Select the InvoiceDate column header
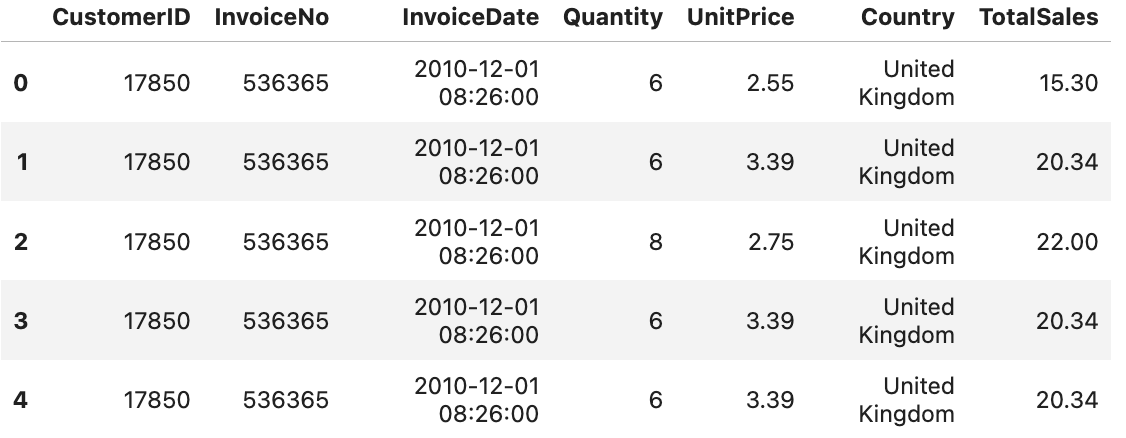The width and height of the screenshot is (1126, 438). click(x=470, y=18)
